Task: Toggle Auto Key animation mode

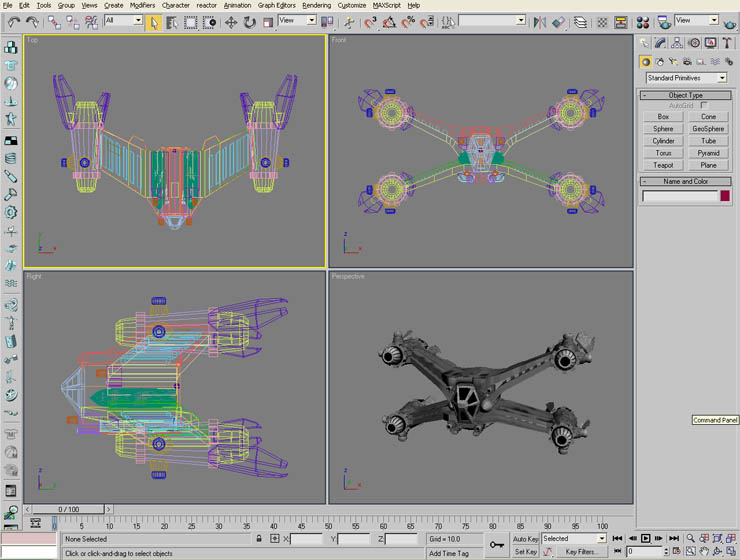Action: pyautogui.click(x=525, y=539)
